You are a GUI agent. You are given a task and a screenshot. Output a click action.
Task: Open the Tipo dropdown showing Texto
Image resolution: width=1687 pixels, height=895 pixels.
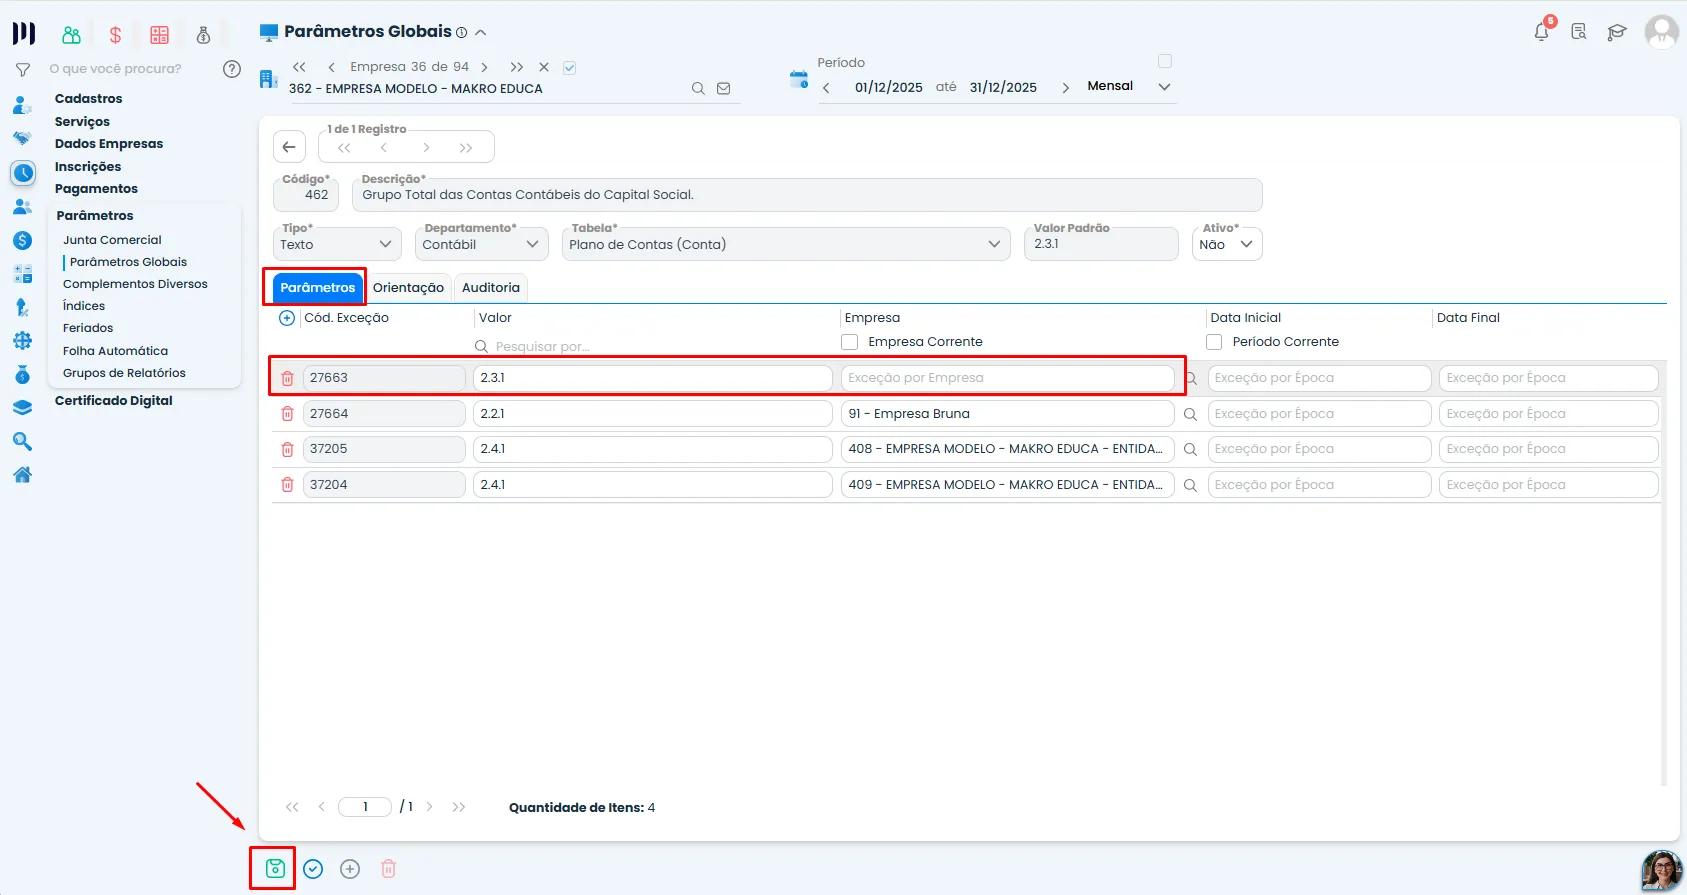pos(337,244)
